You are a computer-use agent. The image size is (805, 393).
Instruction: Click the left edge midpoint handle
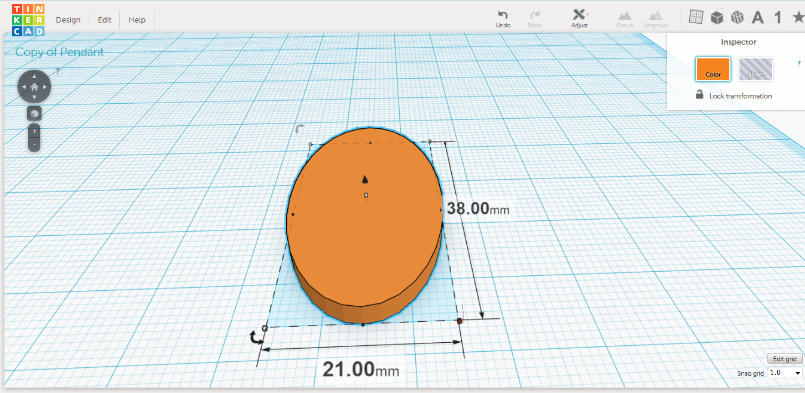coord(293,214)
